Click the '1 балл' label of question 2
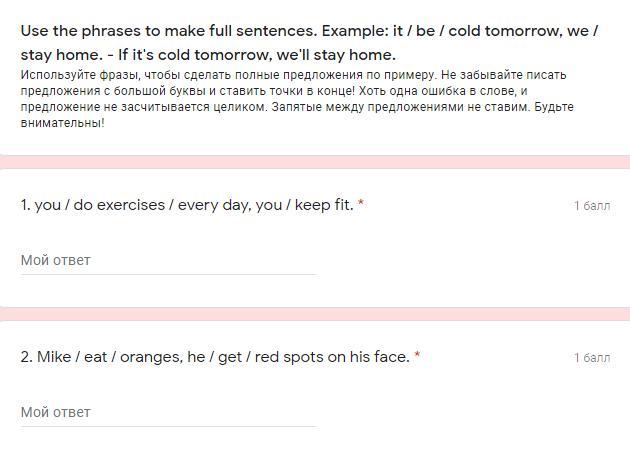630x456 pixels. pyautogui.click(x=591, y=358)
